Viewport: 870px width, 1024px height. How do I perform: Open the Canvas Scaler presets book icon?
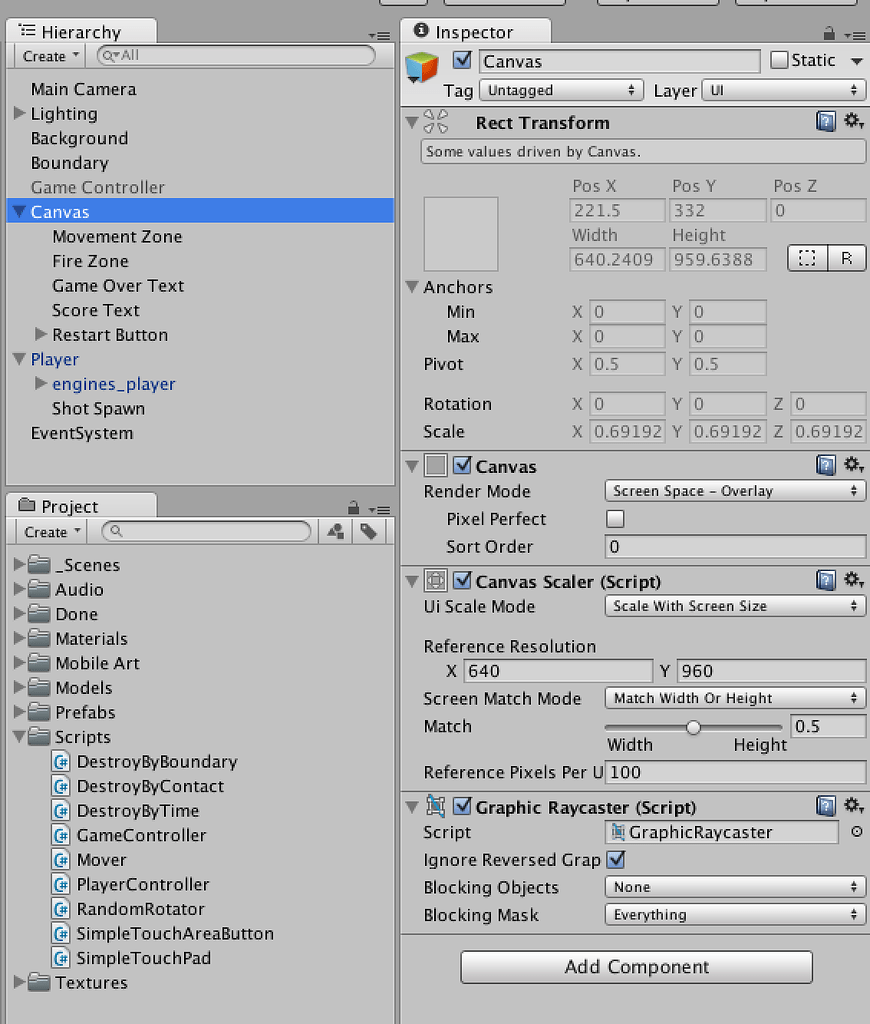click(x=826, y=580)
